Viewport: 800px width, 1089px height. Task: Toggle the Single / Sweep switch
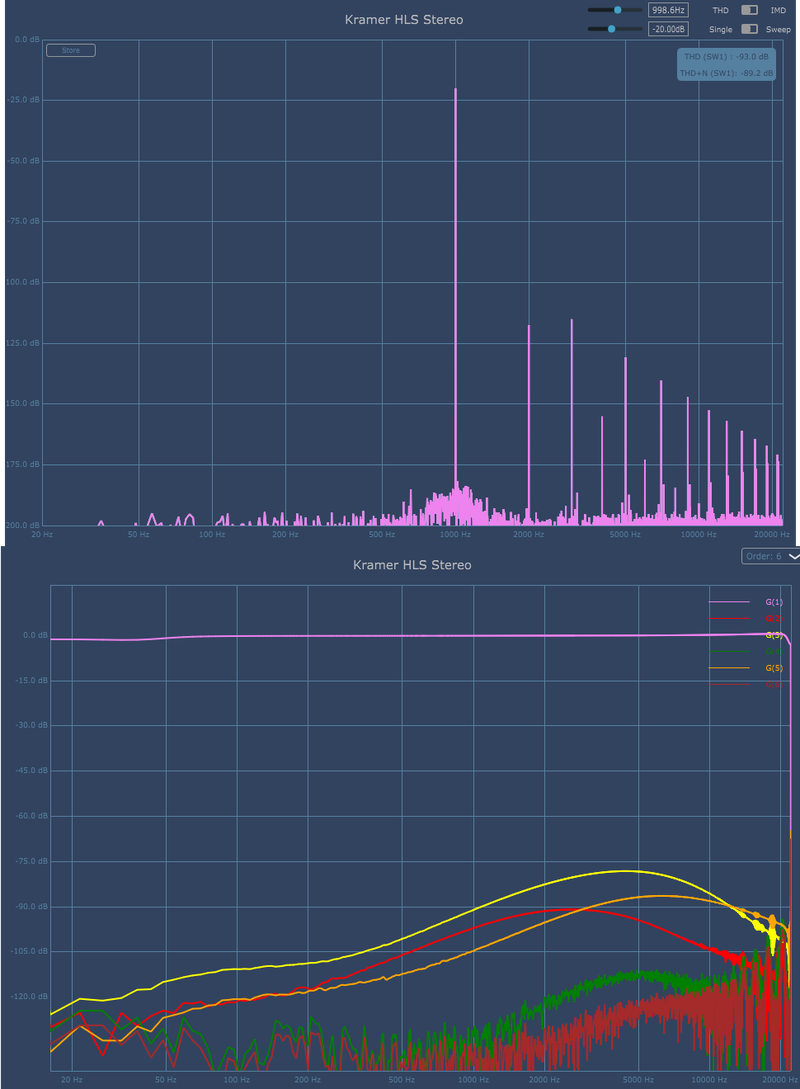click(749, 29)
